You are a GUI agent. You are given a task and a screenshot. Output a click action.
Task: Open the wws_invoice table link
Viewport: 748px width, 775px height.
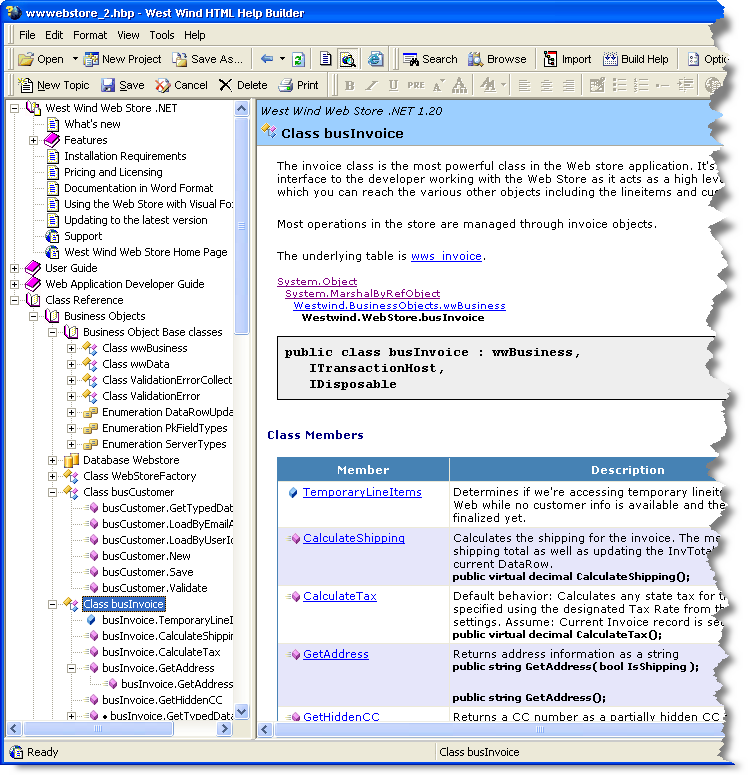click(446, 256)
